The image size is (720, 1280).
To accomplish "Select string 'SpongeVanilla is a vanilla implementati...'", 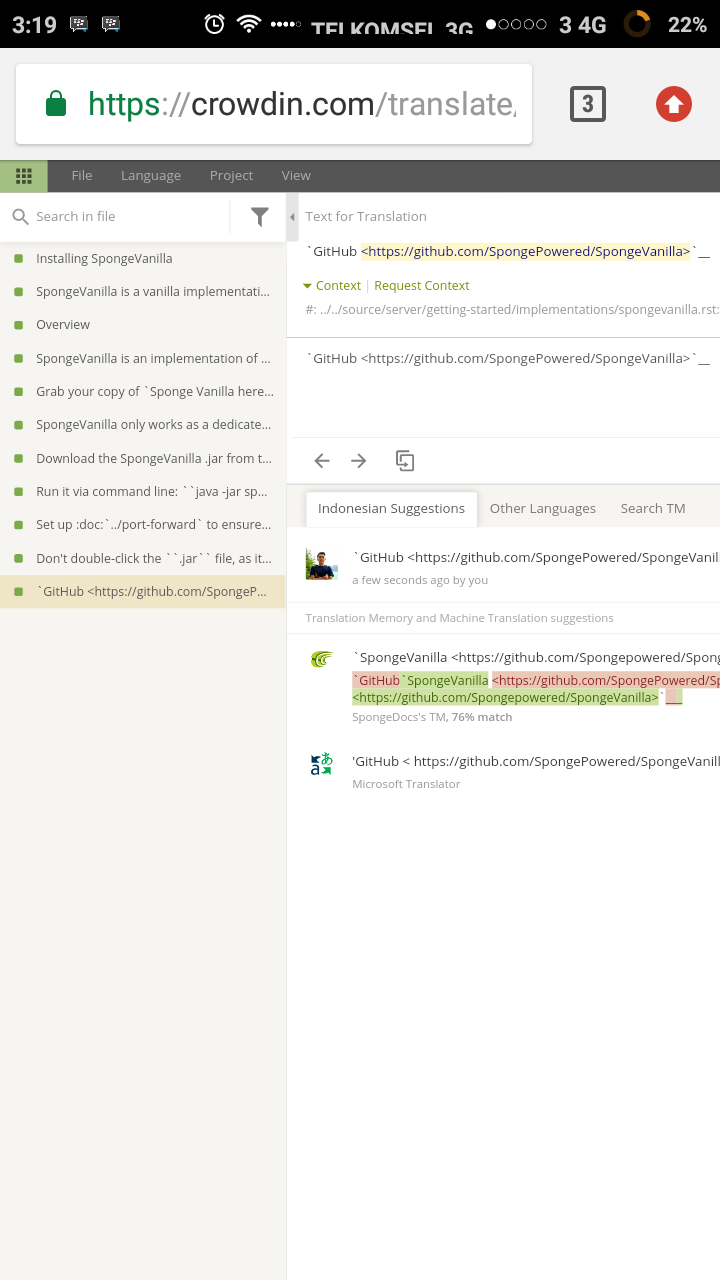I will point(143,291).
